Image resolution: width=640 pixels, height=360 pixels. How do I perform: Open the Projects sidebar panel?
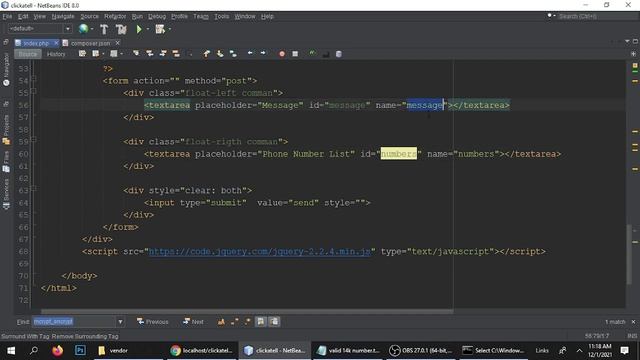pyautogui.click(x=6, y=129)
